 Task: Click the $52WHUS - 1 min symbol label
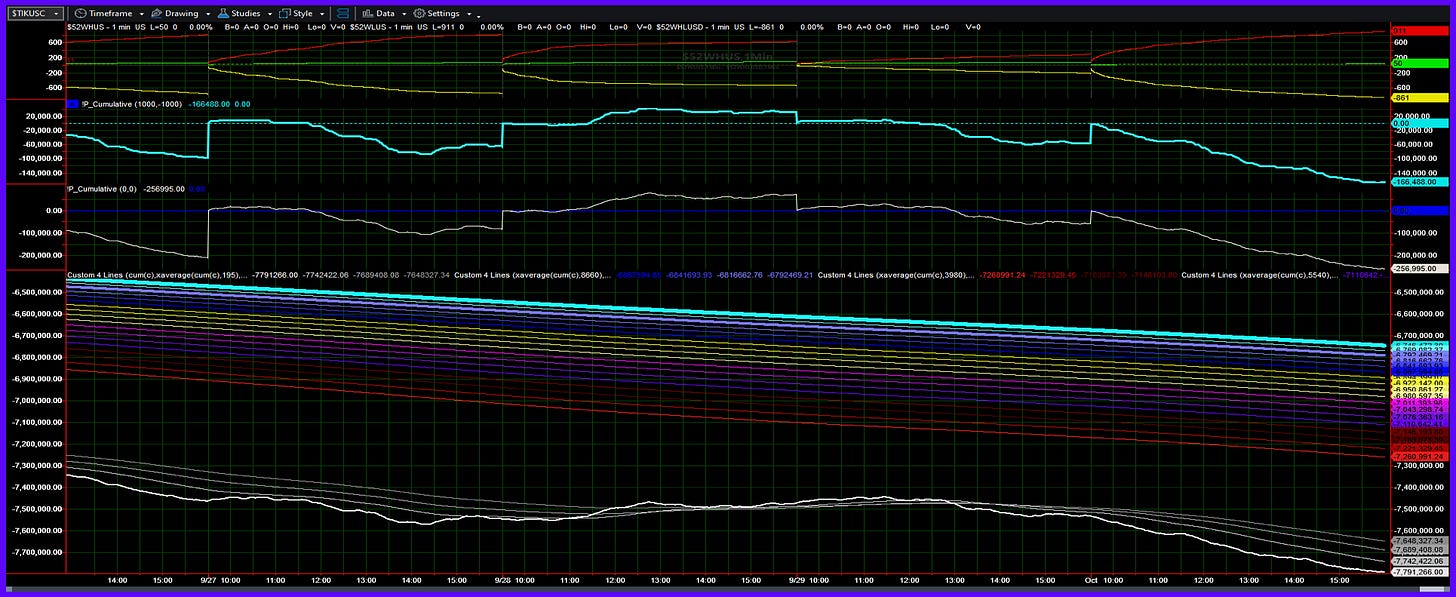click(100, 27)
